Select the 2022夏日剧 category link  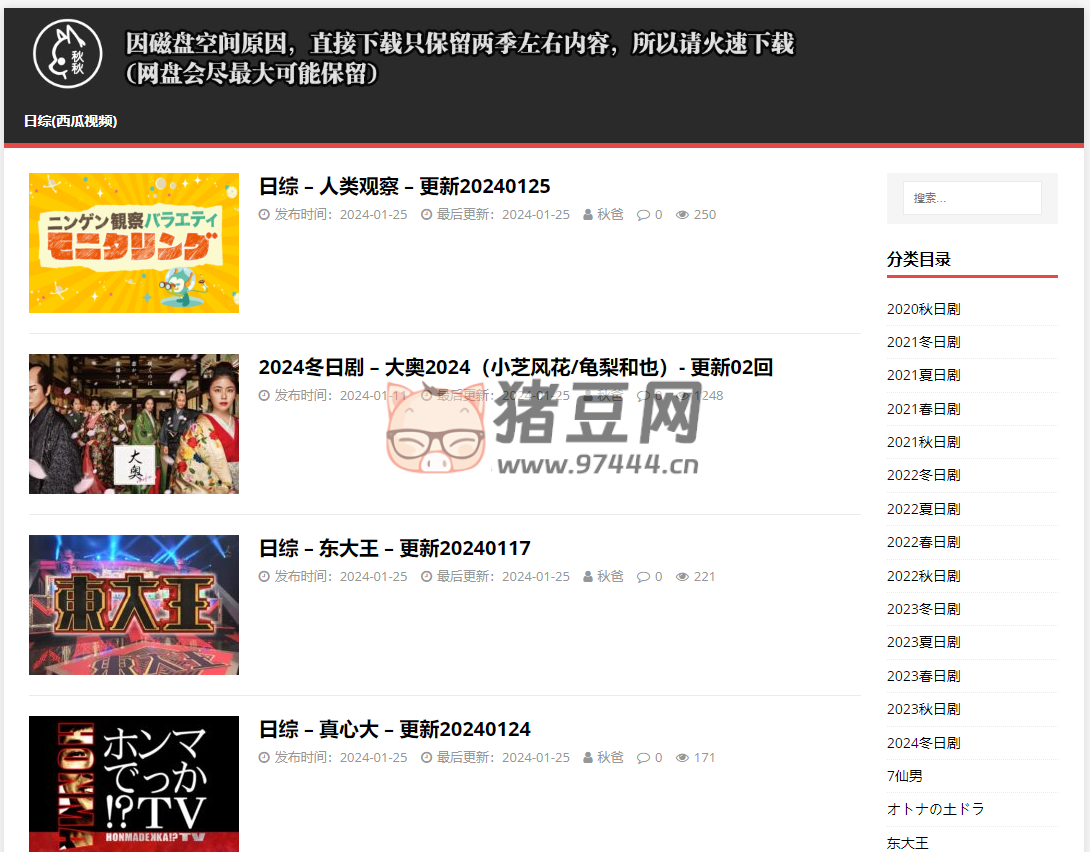point(923,508)
